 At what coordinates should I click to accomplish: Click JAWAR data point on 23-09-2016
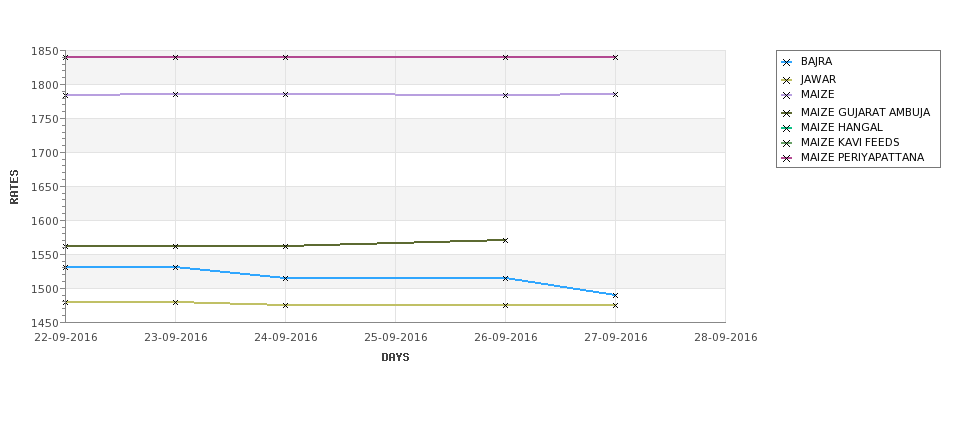(175, 302)
